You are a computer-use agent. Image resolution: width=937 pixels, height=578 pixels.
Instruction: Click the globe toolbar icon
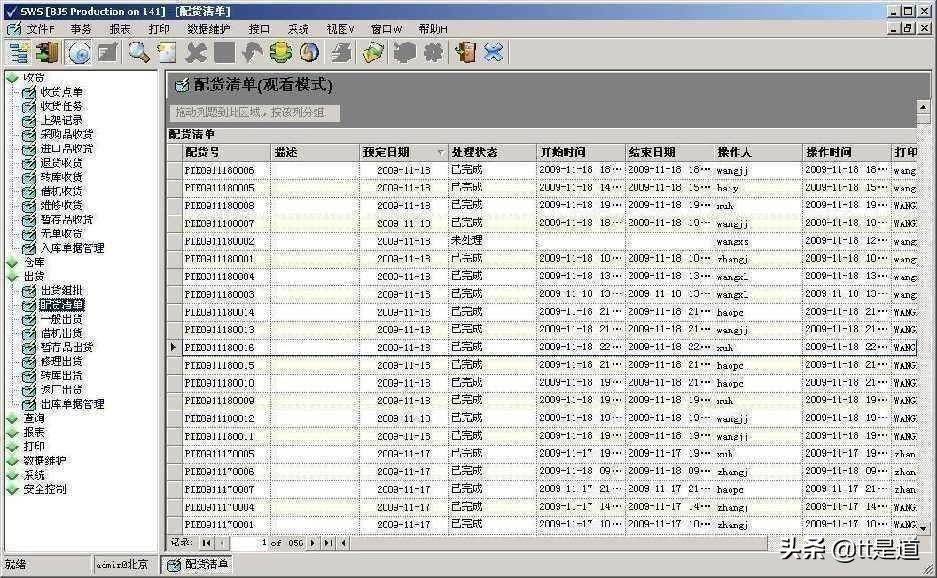pos(309,53)
